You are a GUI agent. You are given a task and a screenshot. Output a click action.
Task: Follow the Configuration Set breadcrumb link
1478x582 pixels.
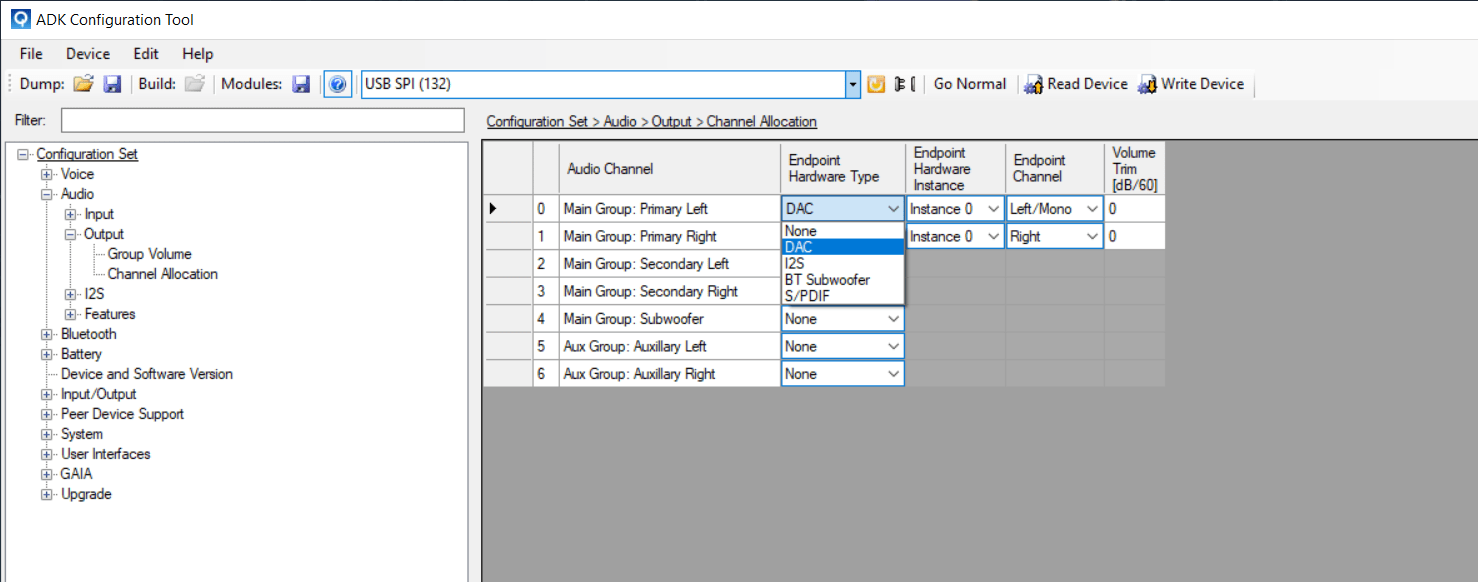coord(537,121)
